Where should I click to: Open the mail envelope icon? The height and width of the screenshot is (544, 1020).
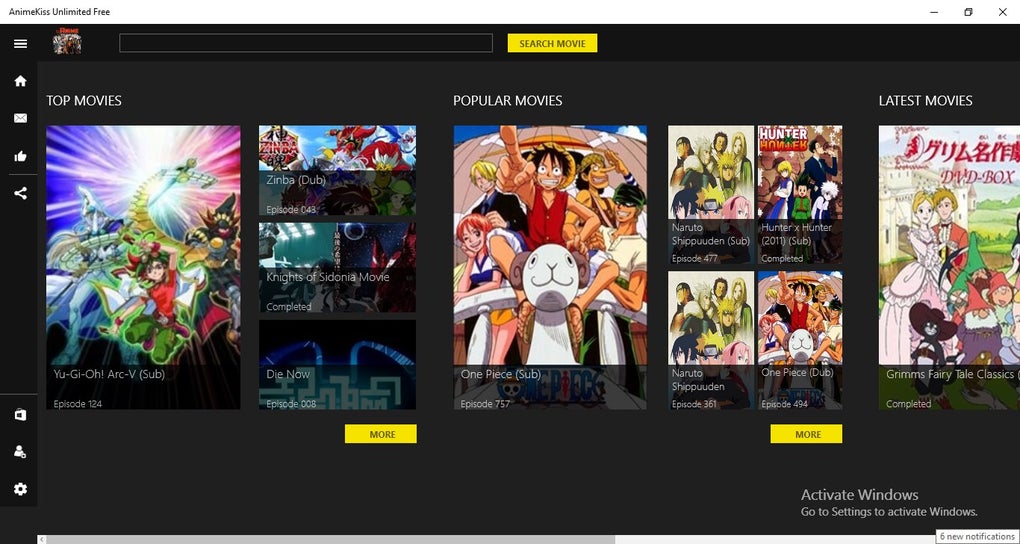[20, 118]
